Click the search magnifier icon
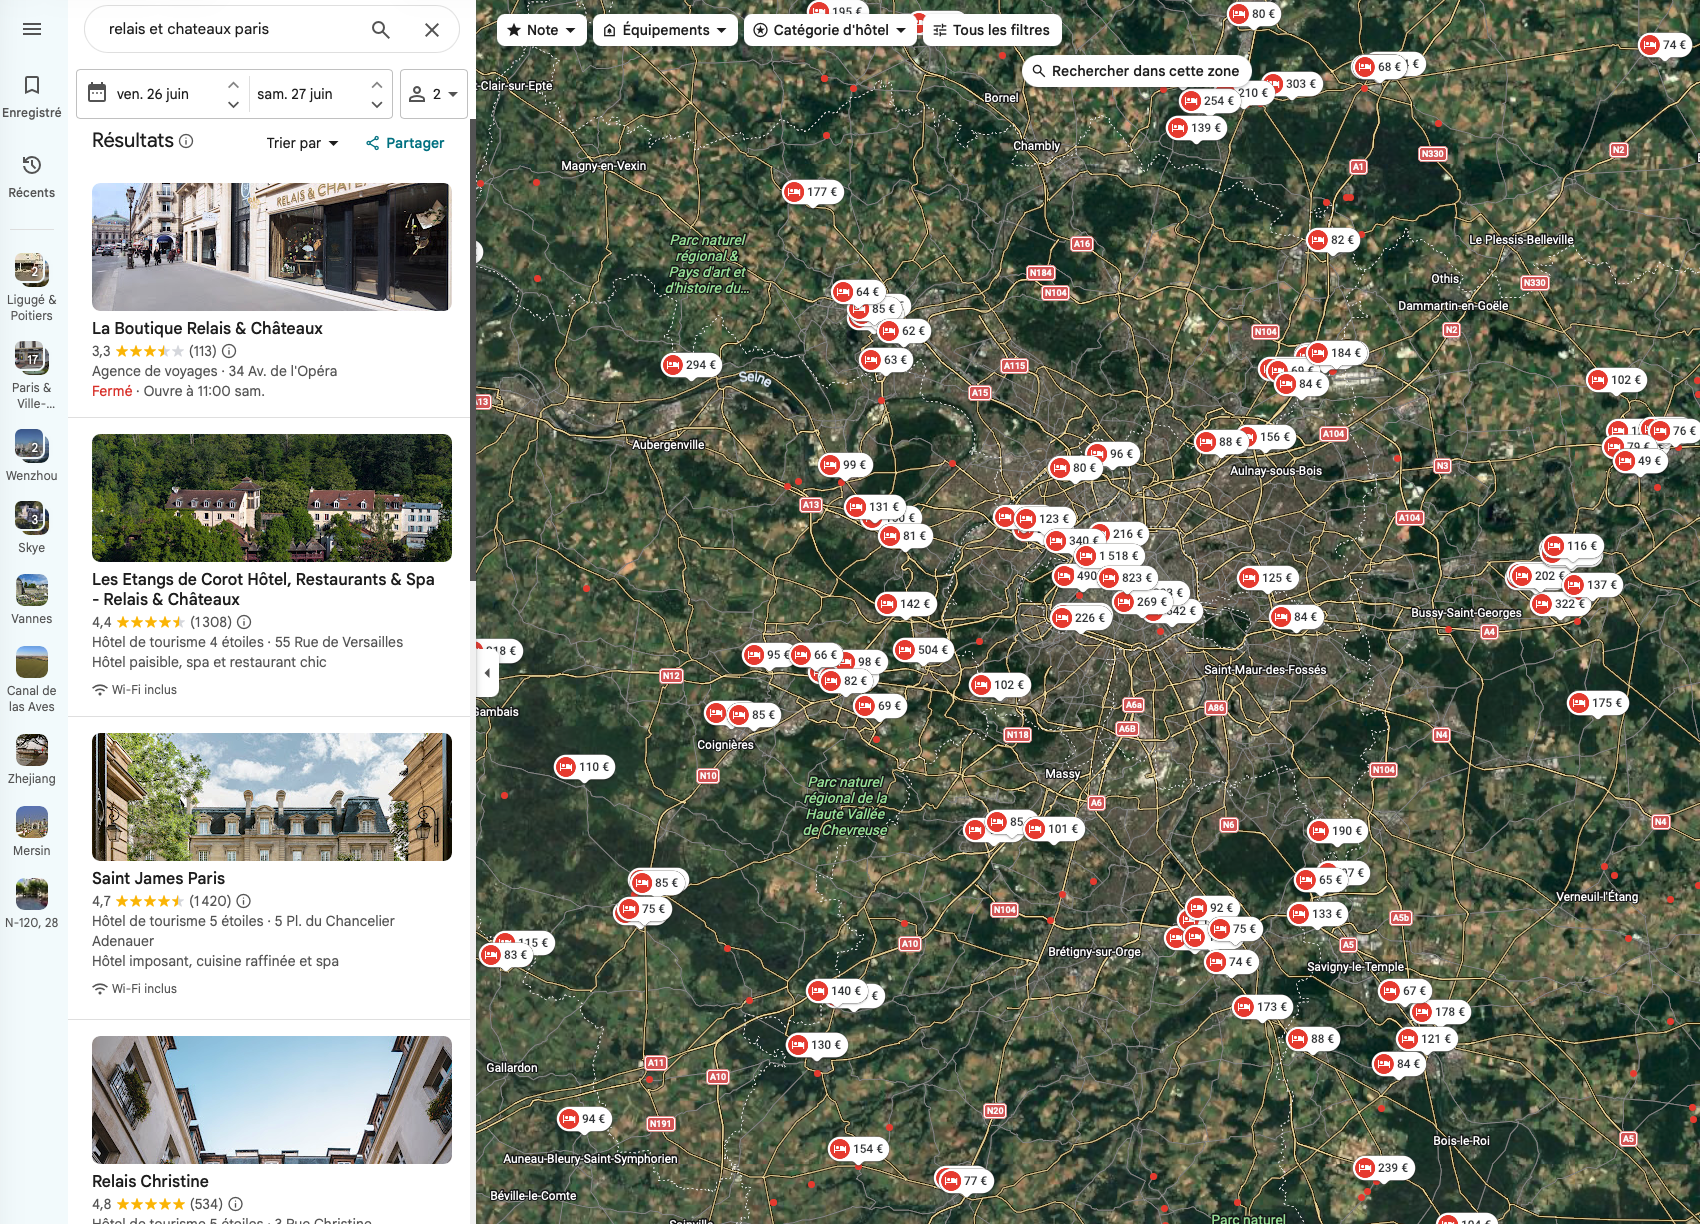Screen dimensions: 1700x1224 [x=381, y=30]
